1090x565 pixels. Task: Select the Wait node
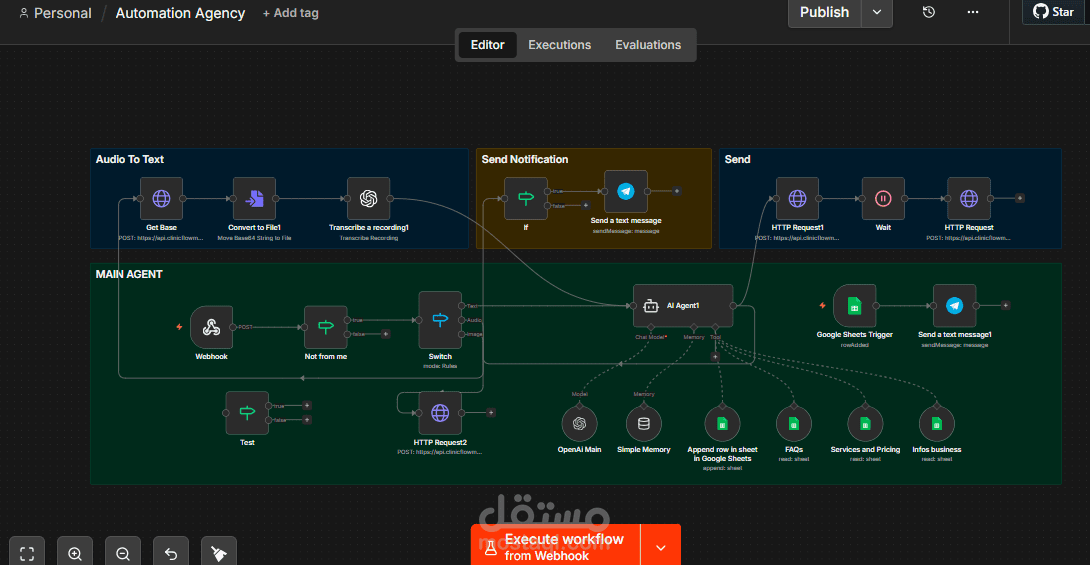coord(883,199)
